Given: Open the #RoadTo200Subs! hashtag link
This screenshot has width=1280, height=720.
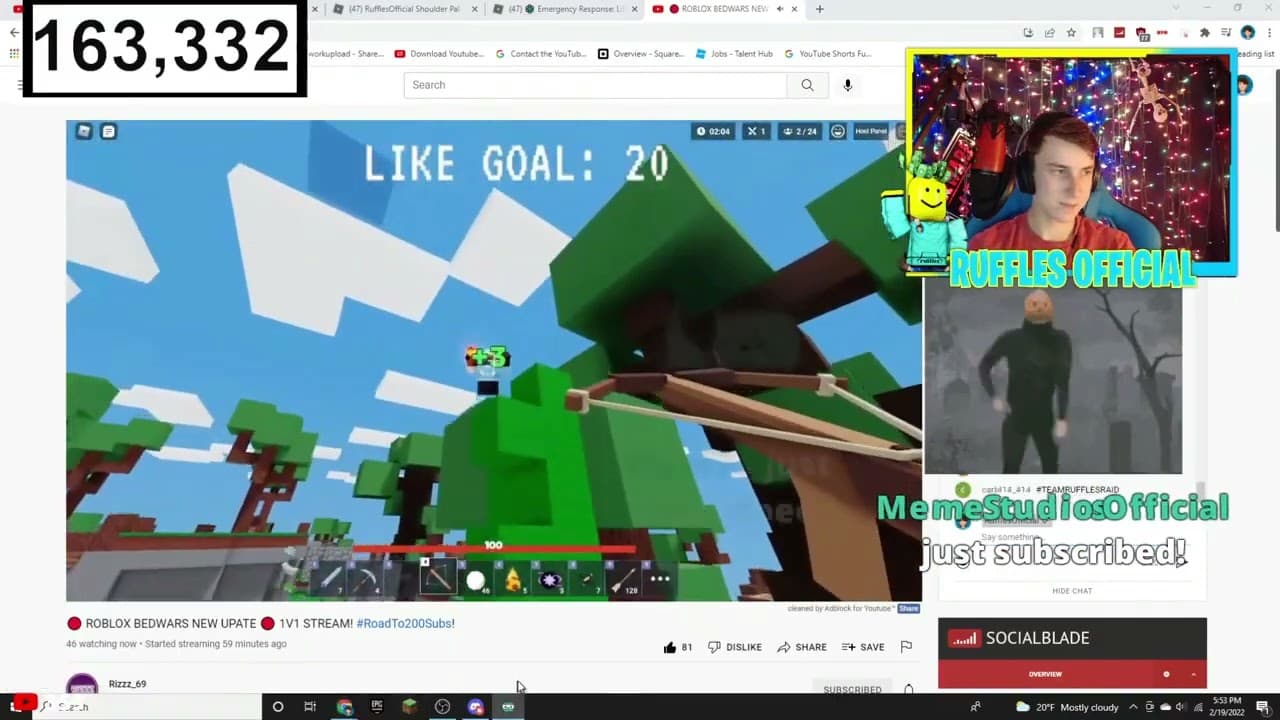Looking at the screenshot, I should click(x=405, y=623).
